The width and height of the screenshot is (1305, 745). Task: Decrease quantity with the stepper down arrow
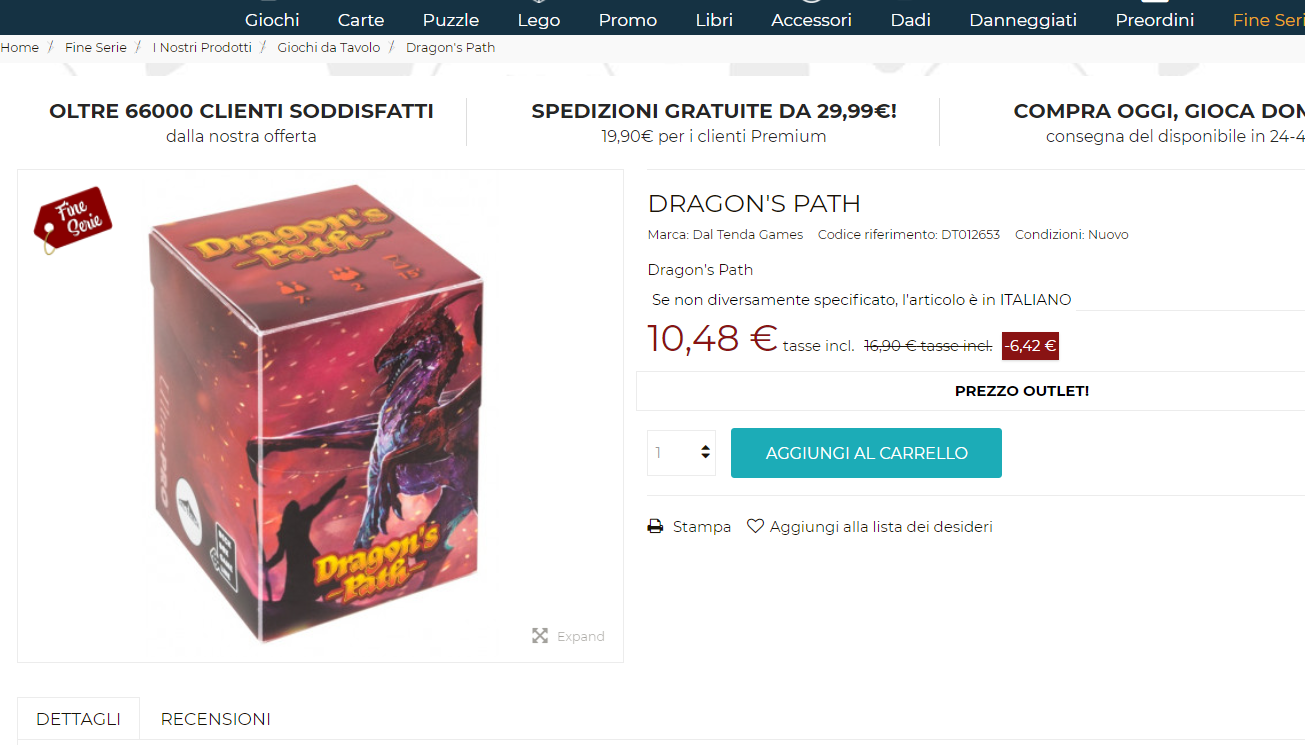point(706,458)
